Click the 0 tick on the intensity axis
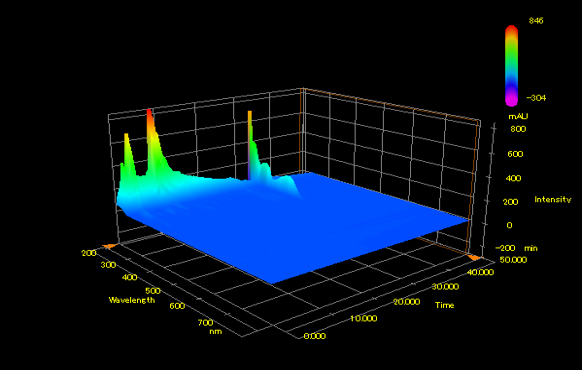This screenshot has height=370, width=582. (509, 225)
